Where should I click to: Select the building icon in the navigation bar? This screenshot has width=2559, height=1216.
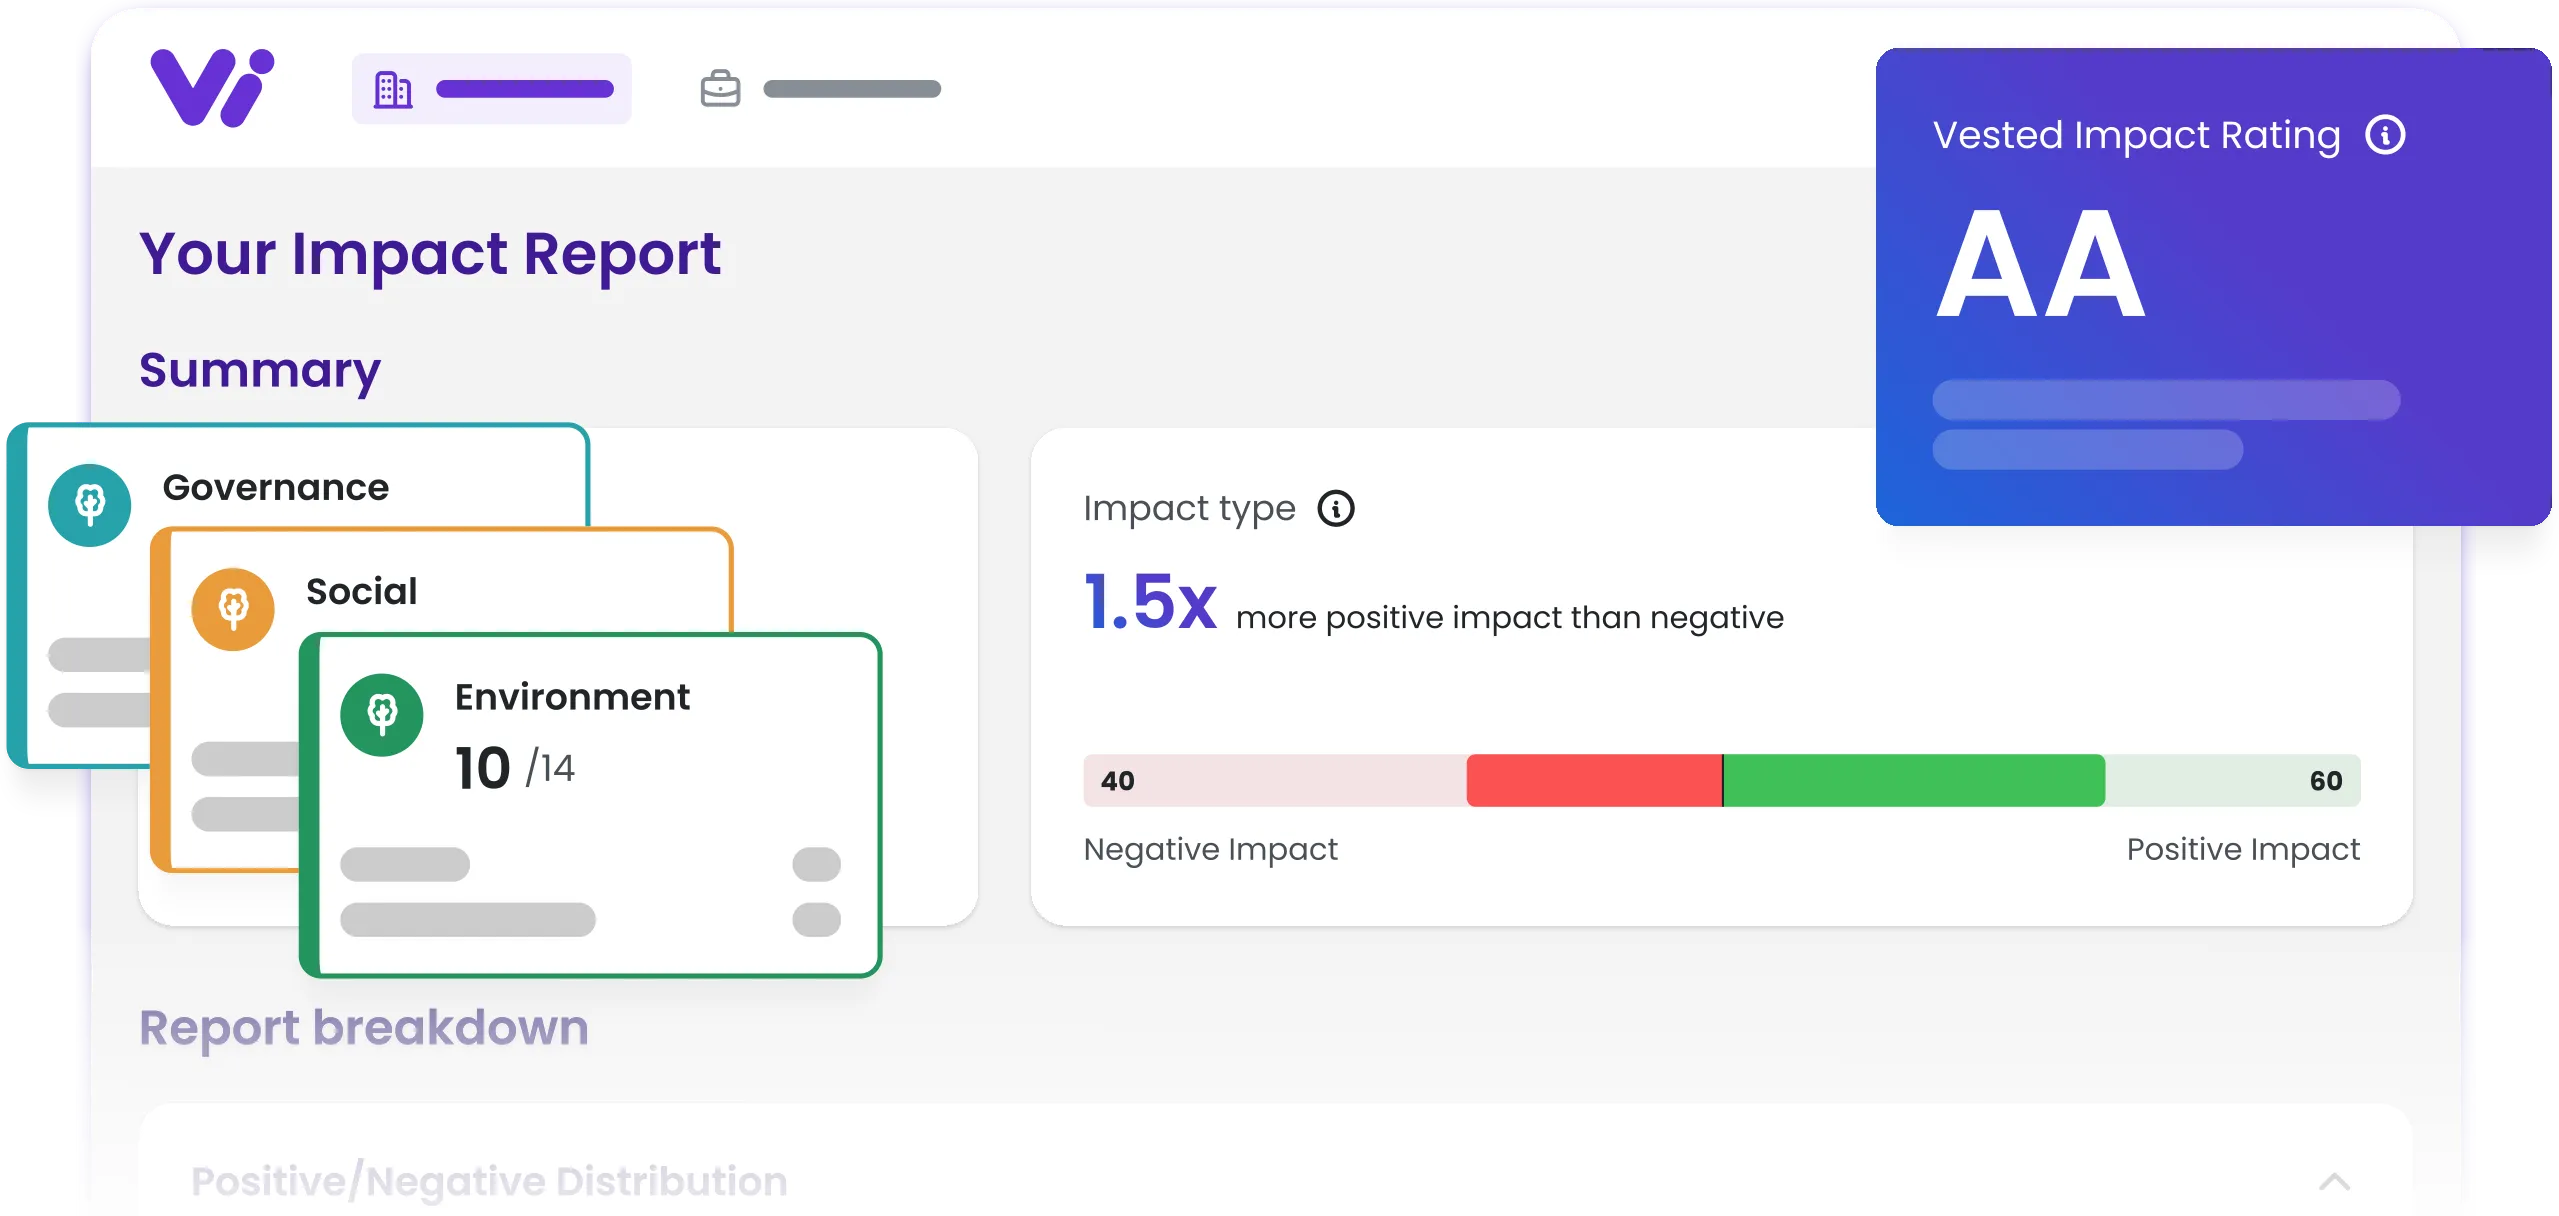click(x=394, y=88)
